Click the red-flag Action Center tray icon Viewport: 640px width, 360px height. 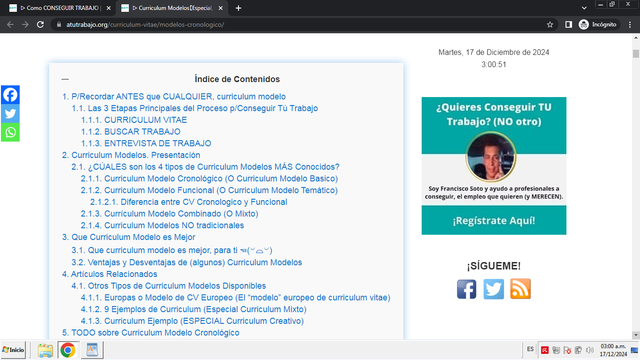pyautogui.click(x=567, y=350)
